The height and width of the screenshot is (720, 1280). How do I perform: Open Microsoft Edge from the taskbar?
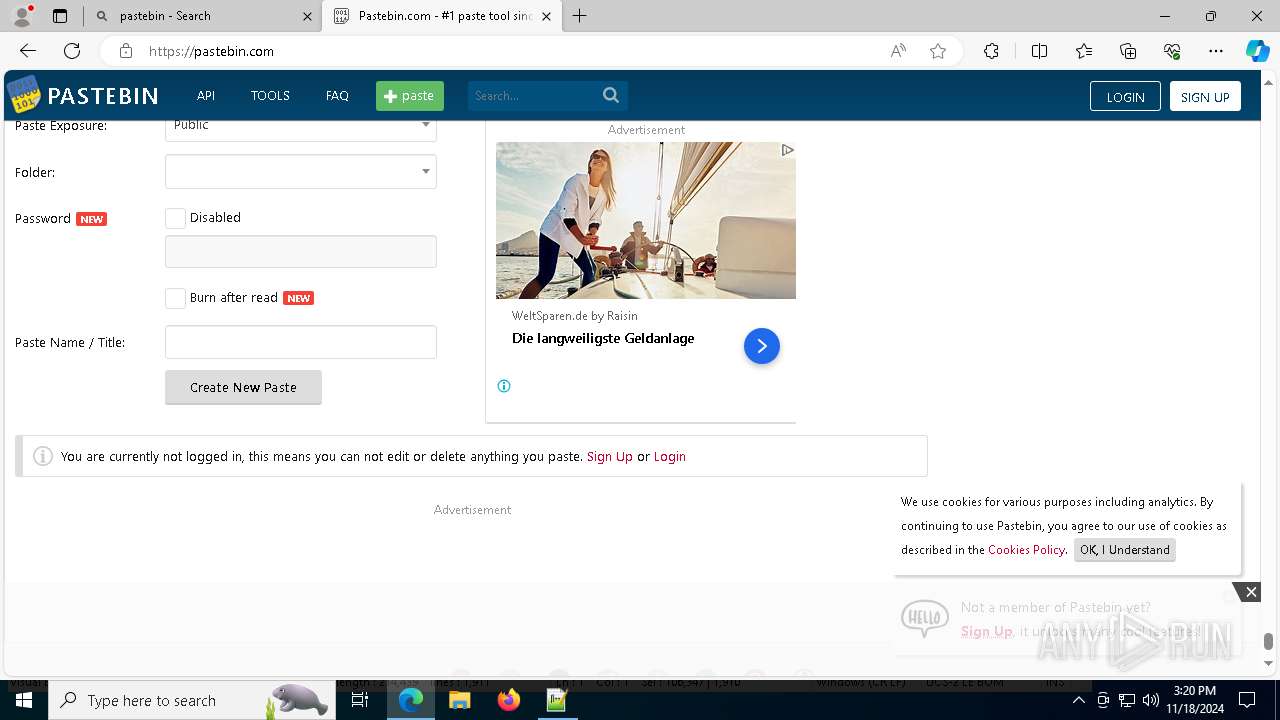tap(411, 700)
